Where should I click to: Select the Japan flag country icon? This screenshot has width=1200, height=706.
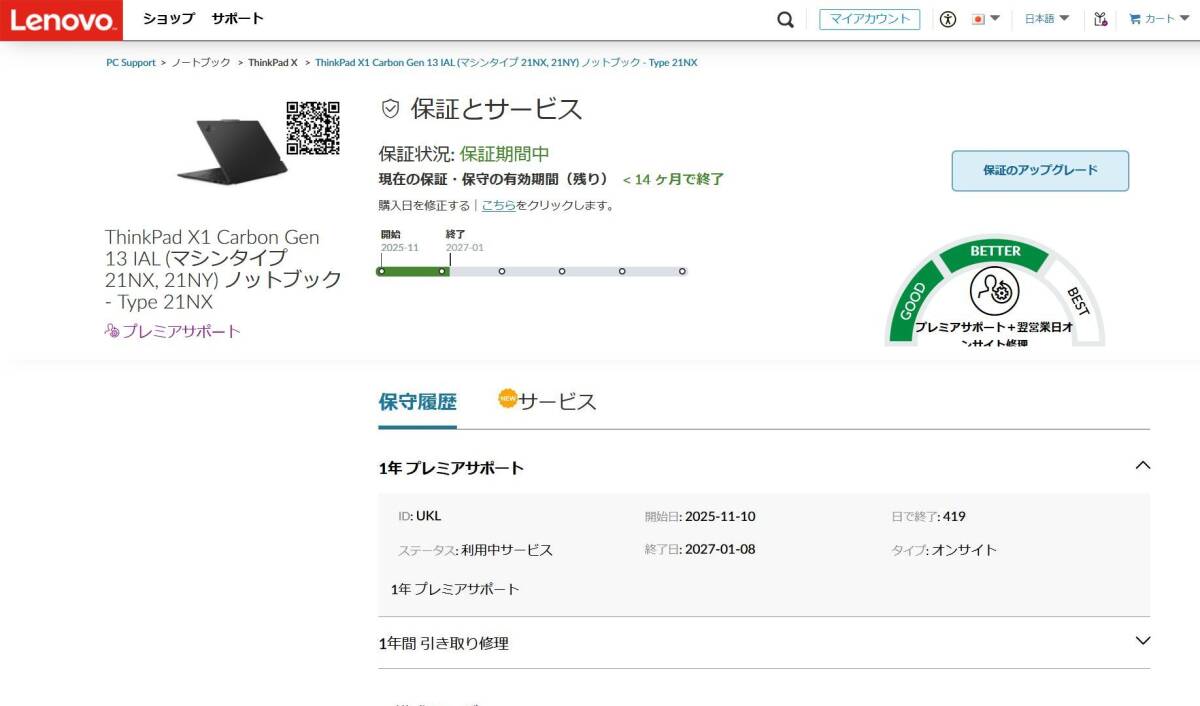tap(976, 19)
